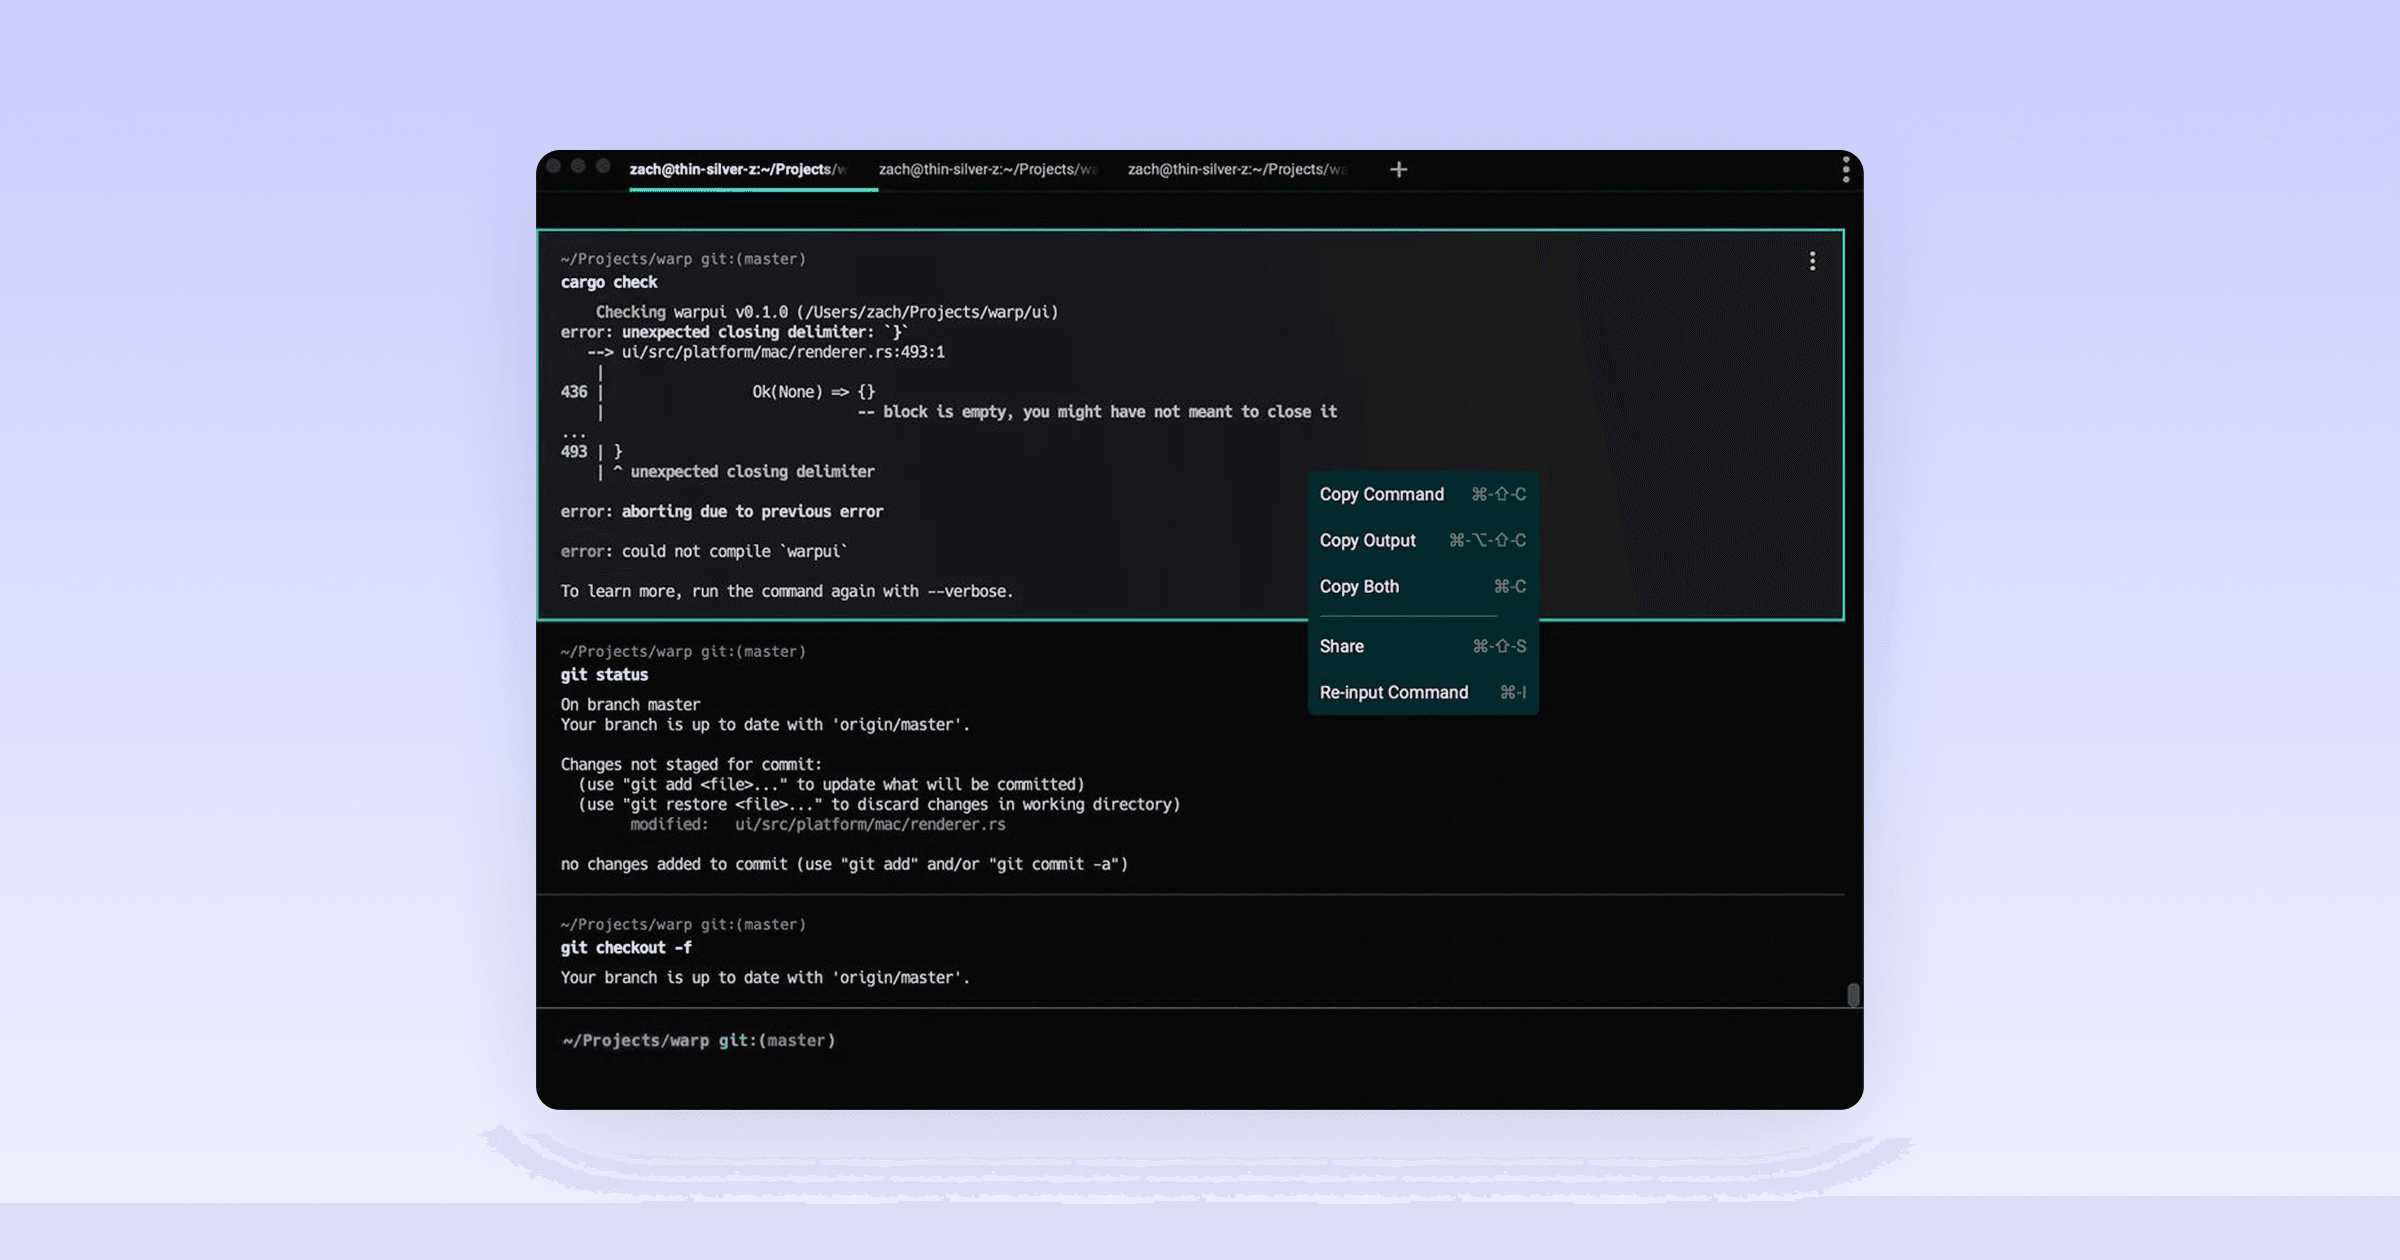Switch to the third terminal tab
Image resolution: width=2400 pixels, height=1260 pixels.
coord(1237,170)
